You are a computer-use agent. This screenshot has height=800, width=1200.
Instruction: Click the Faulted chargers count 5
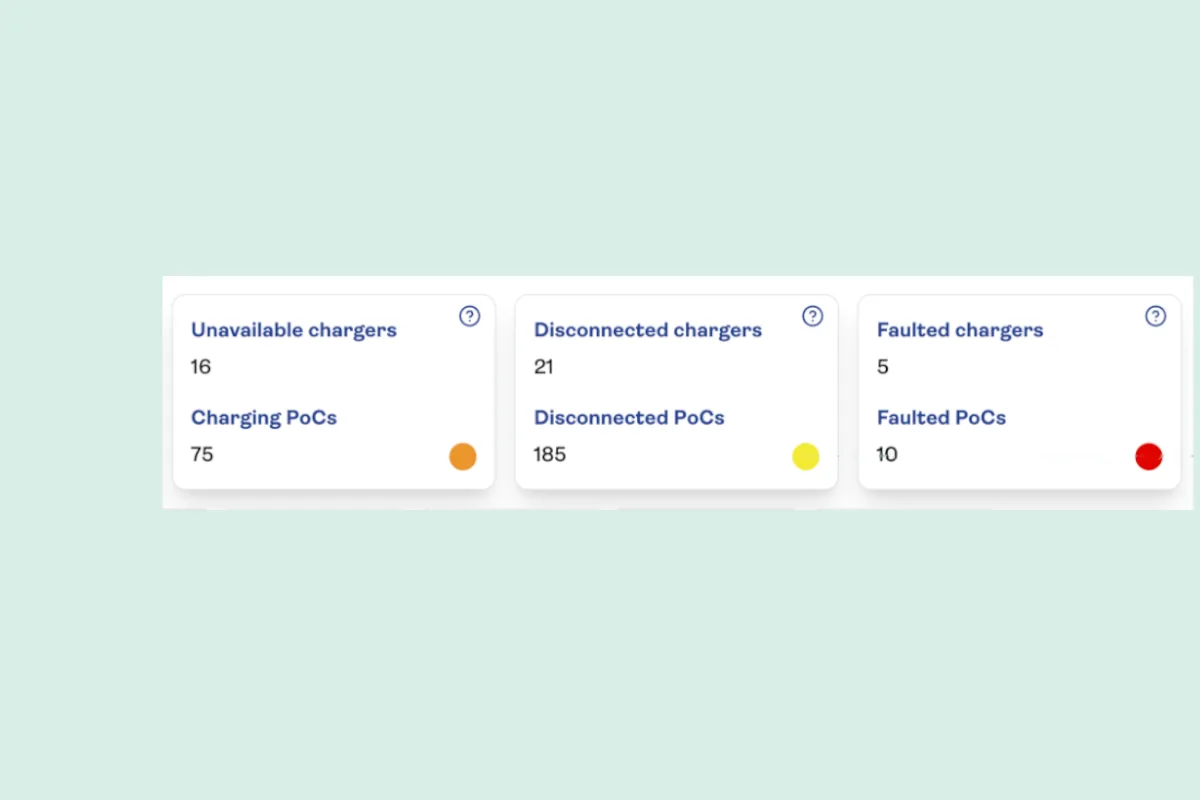pos(883,367)
